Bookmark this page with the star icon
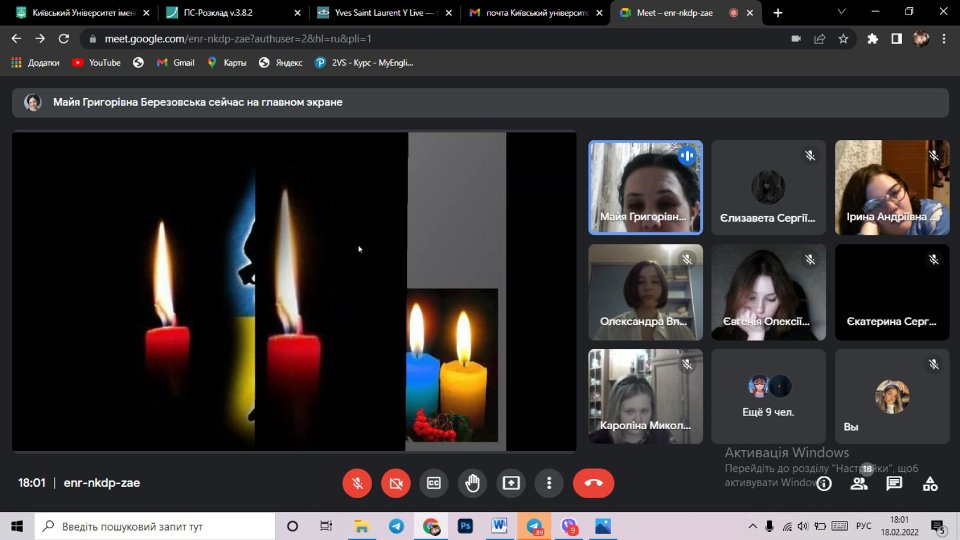 click(843, 39)
